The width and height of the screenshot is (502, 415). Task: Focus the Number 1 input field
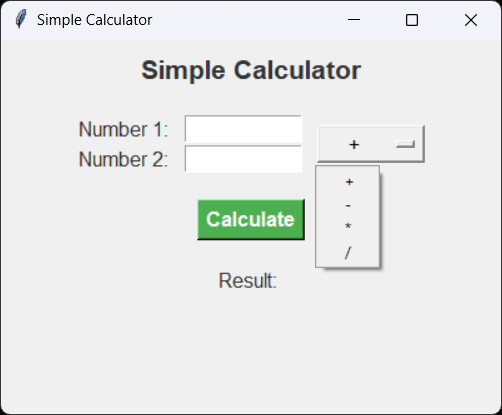[243, 129]
